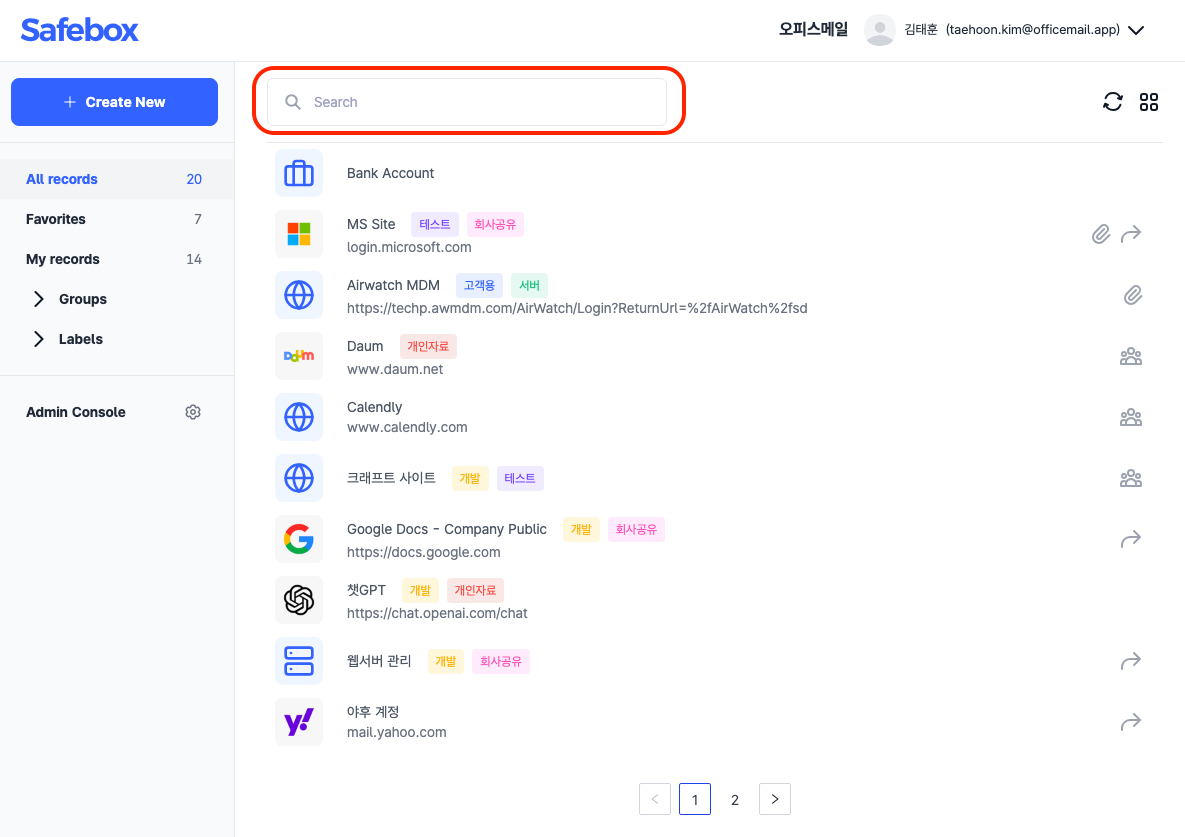Select My records in the sidebar
The image size is (1185, 837).
point(63,259)
